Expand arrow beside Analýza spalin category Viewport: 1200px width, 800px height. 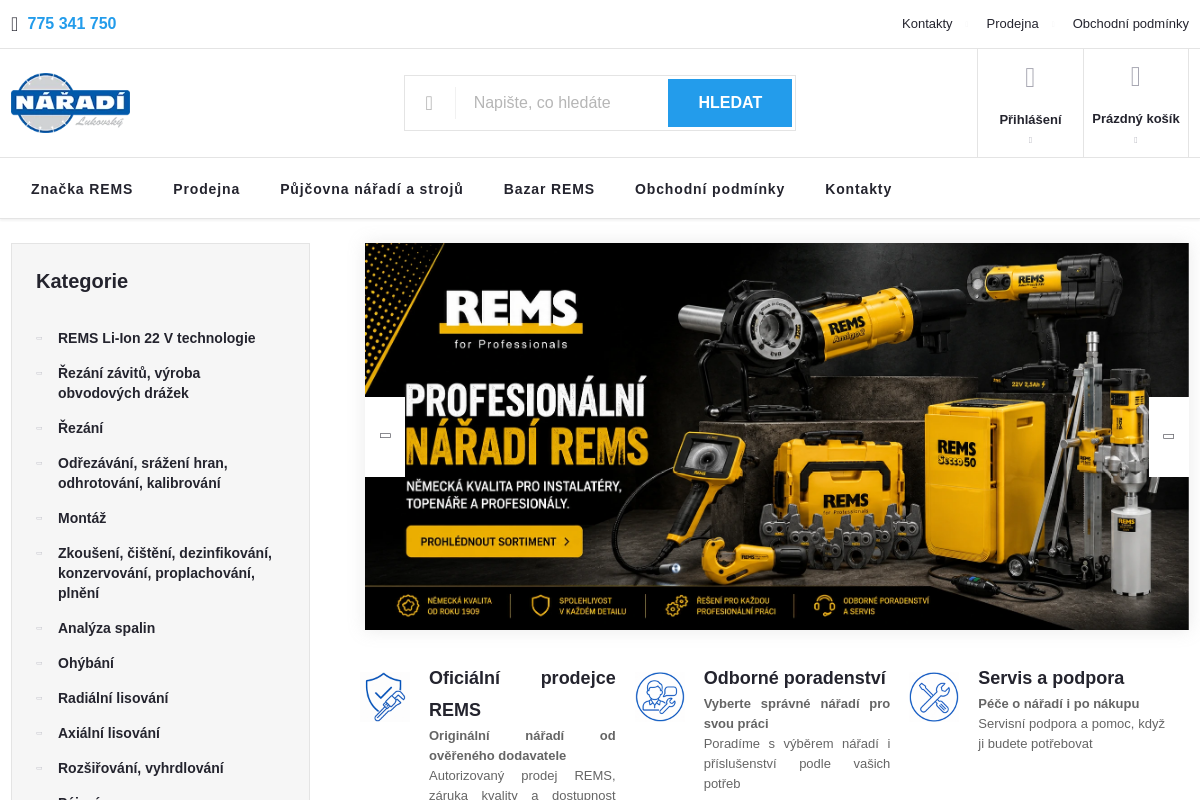pyautogui.click(x=39, y=628)
